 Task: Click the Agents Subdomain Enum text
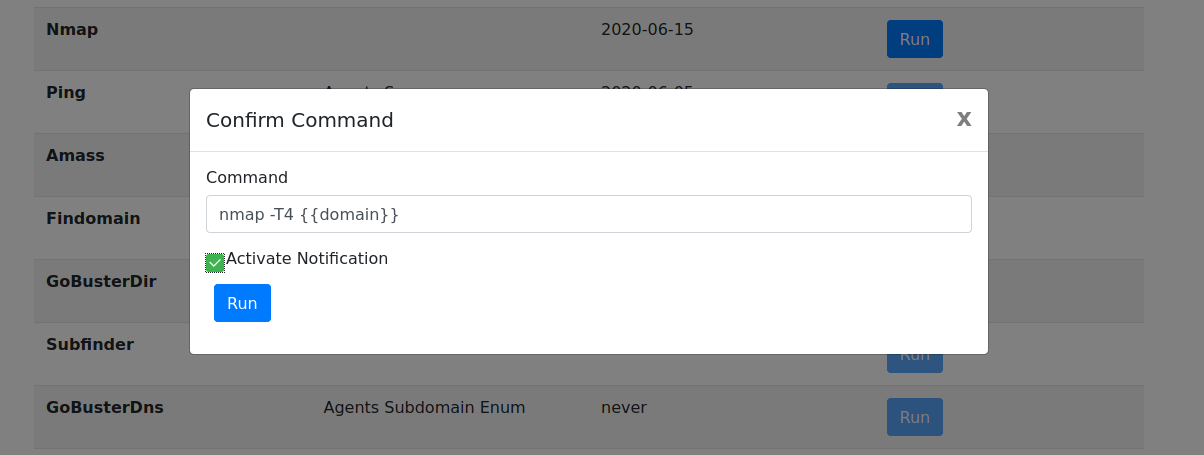coord(424,407)
